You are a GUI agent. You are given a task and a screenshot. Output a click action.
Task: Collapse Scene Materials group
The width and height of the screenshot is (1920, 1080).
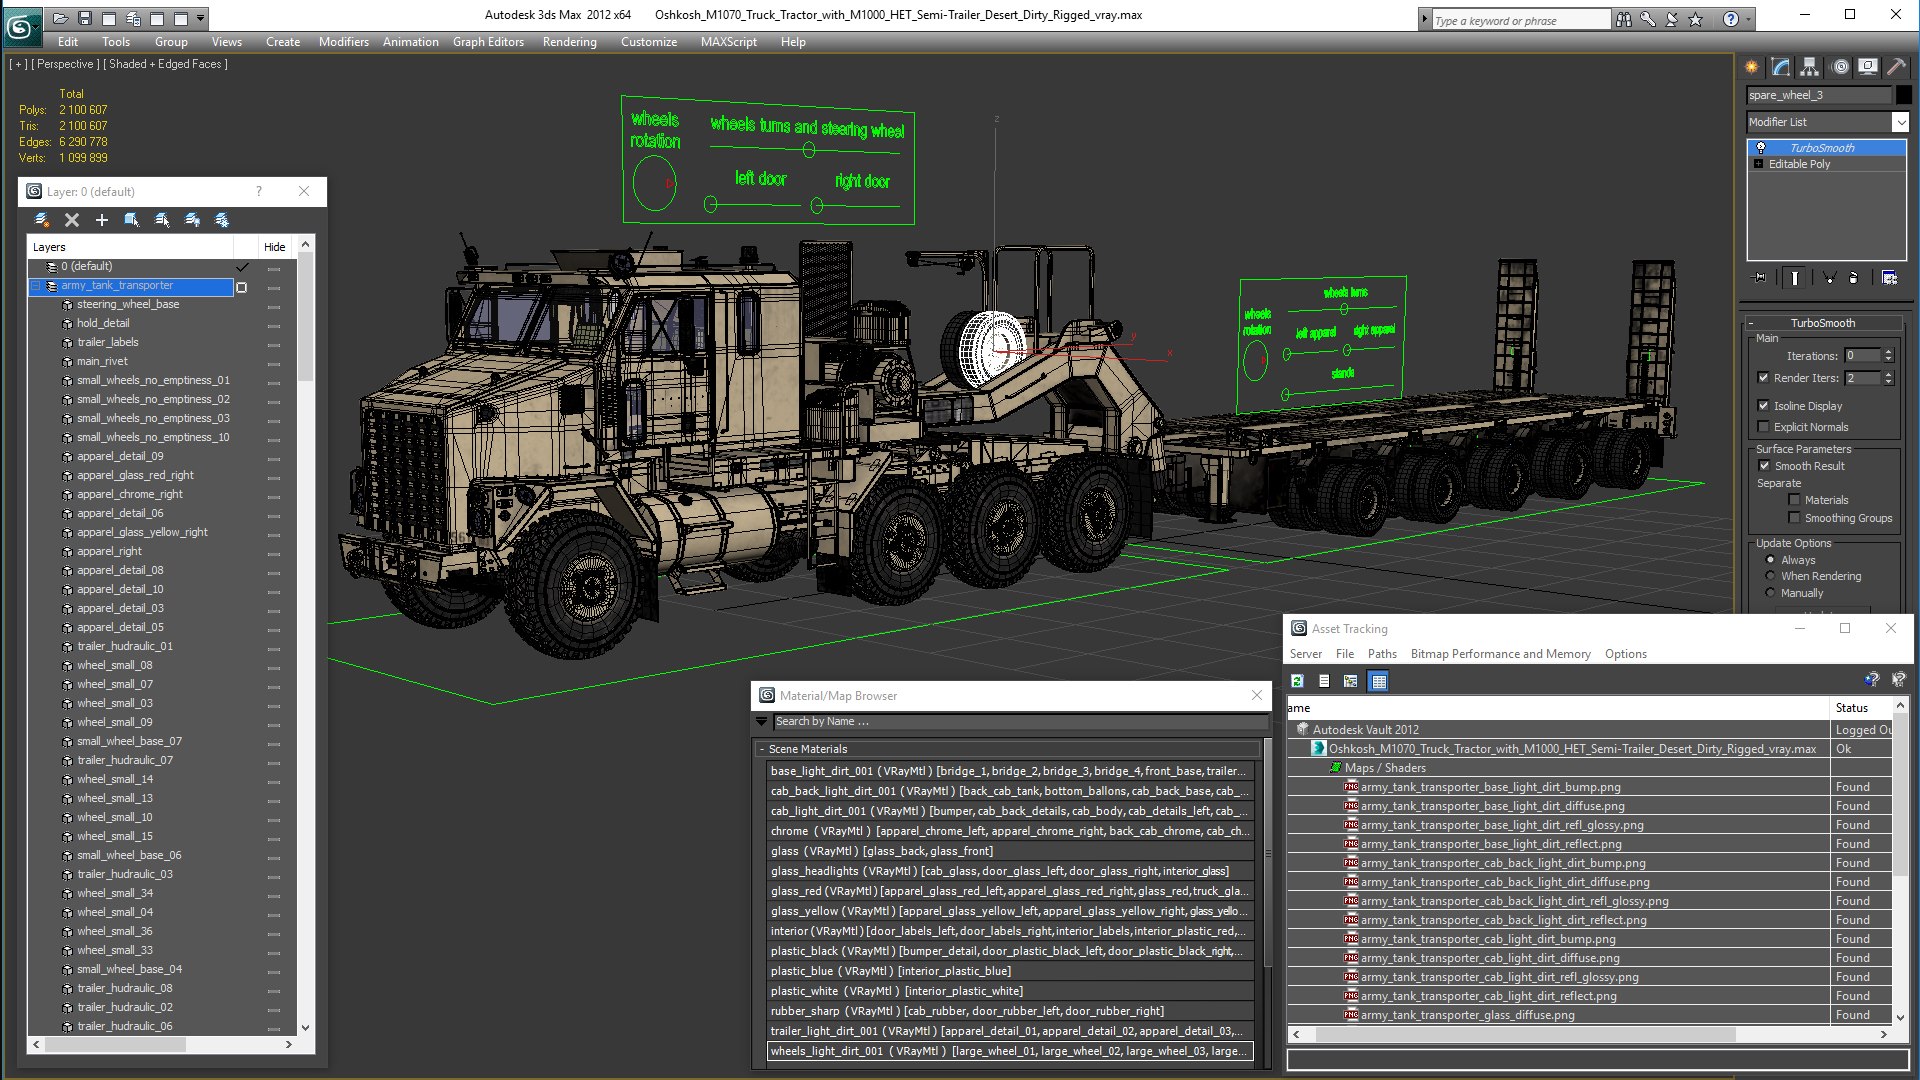click(x=762, y=749)
